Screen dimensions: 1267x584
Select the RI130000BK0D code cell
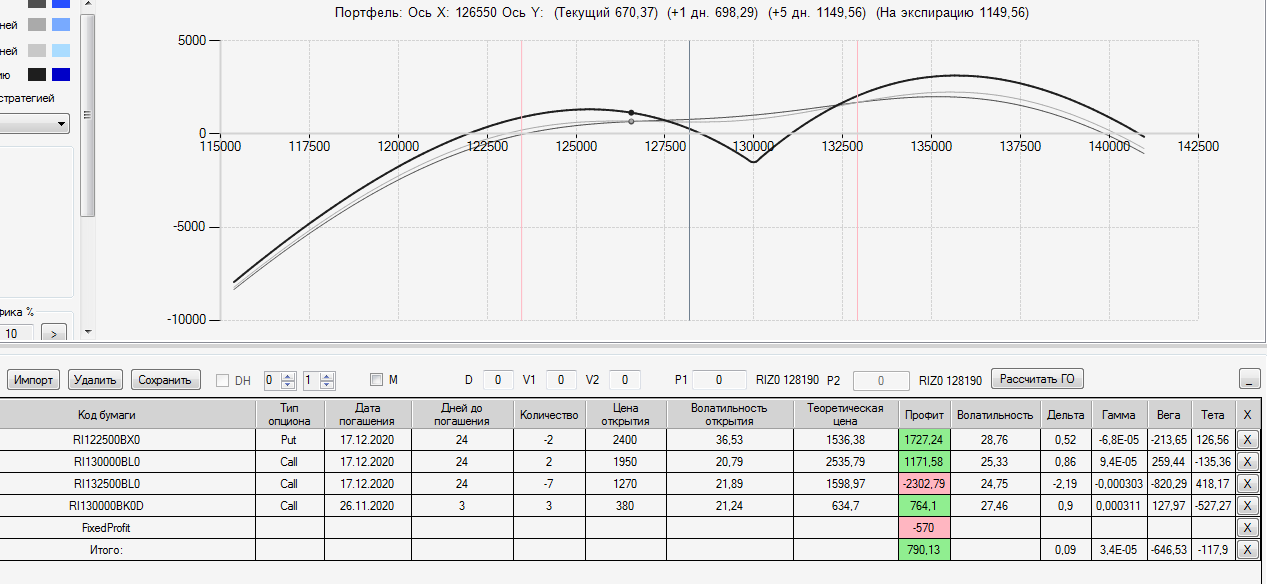[x=127, y=505]
